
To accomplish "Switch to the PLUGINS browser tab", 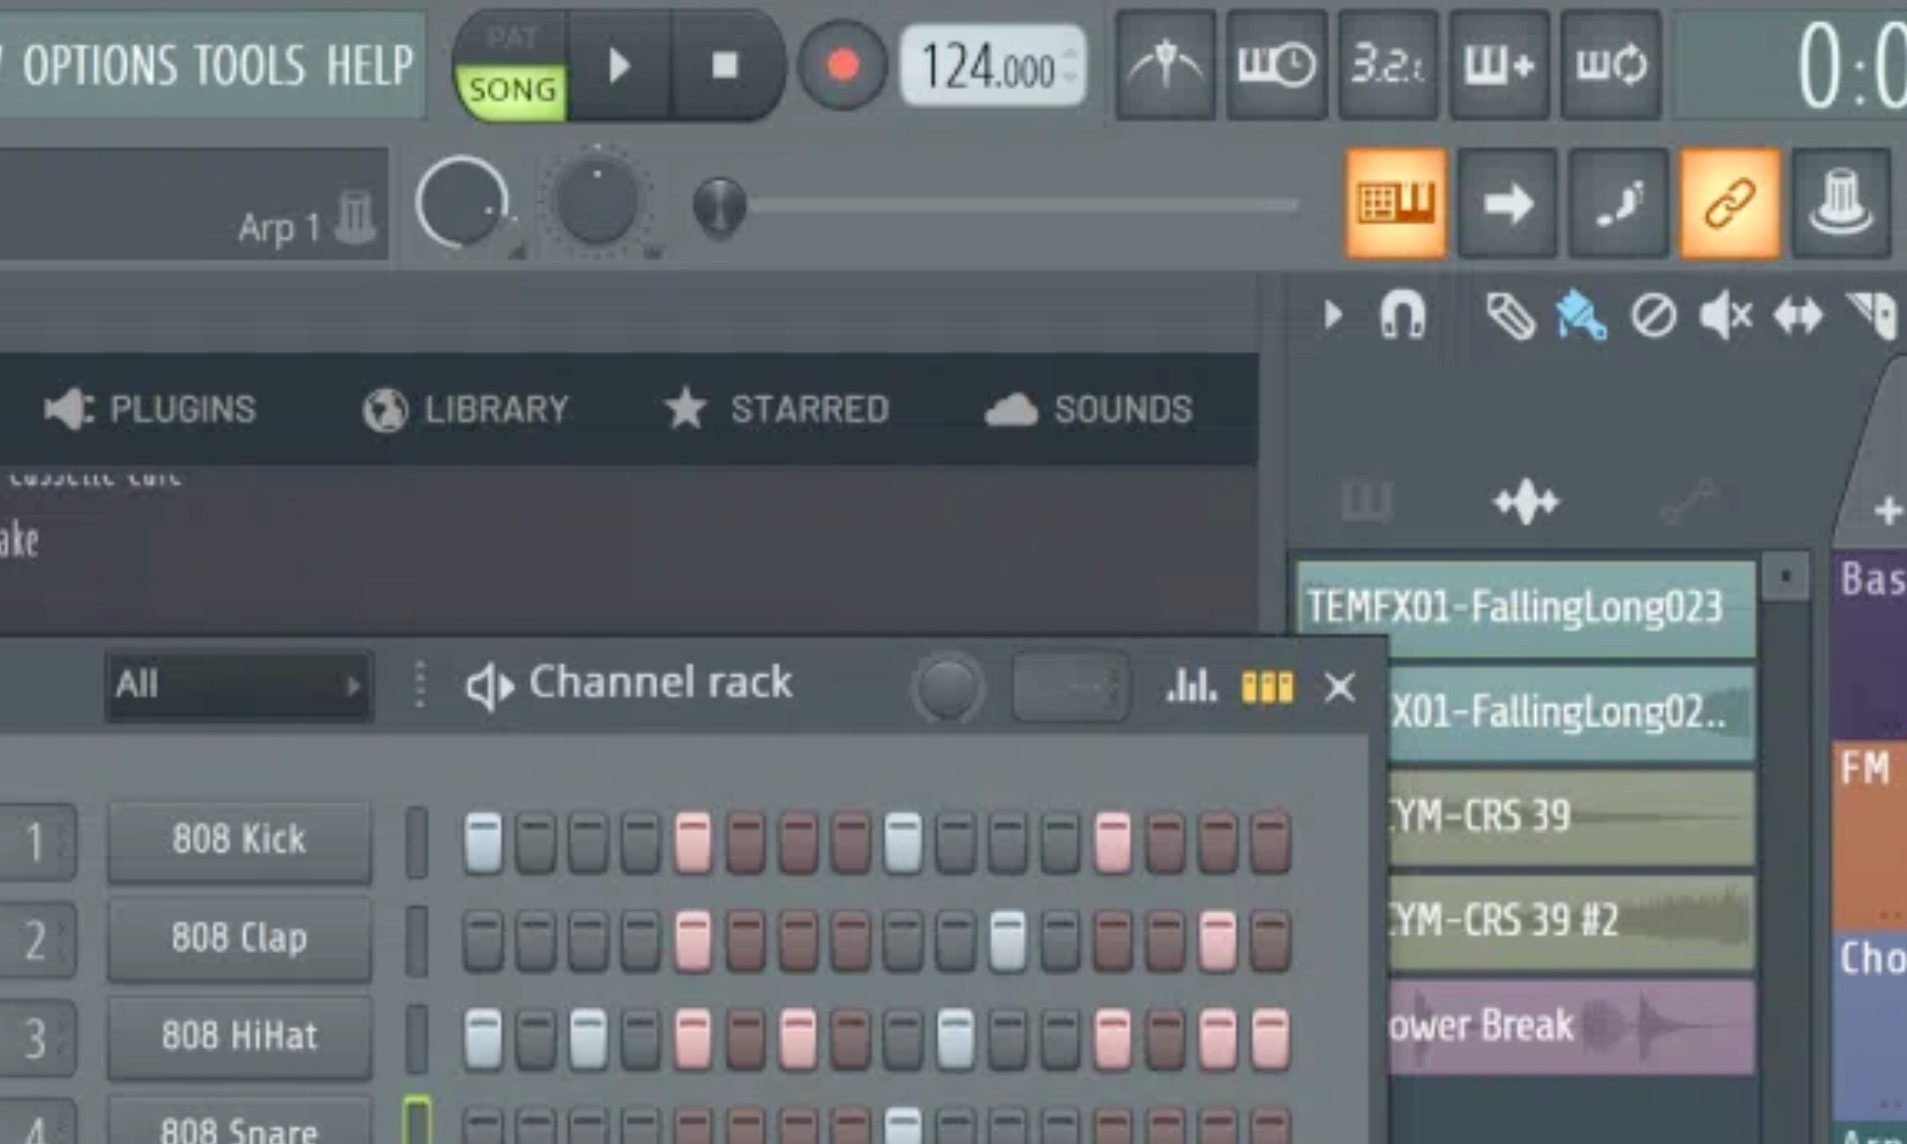I will coord(152,409).
